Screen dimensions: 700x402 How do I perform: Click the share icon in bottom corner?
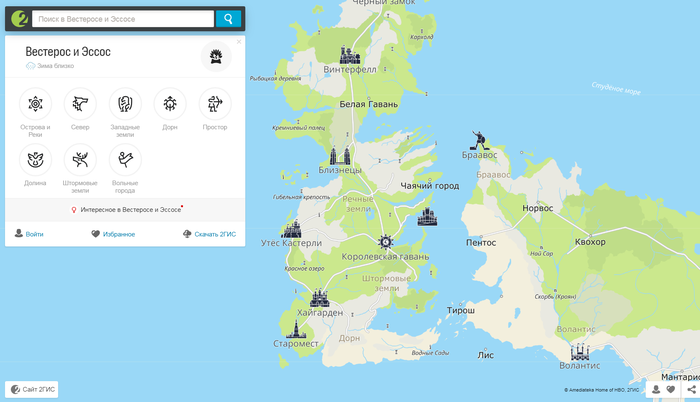(x=691, y=390)
